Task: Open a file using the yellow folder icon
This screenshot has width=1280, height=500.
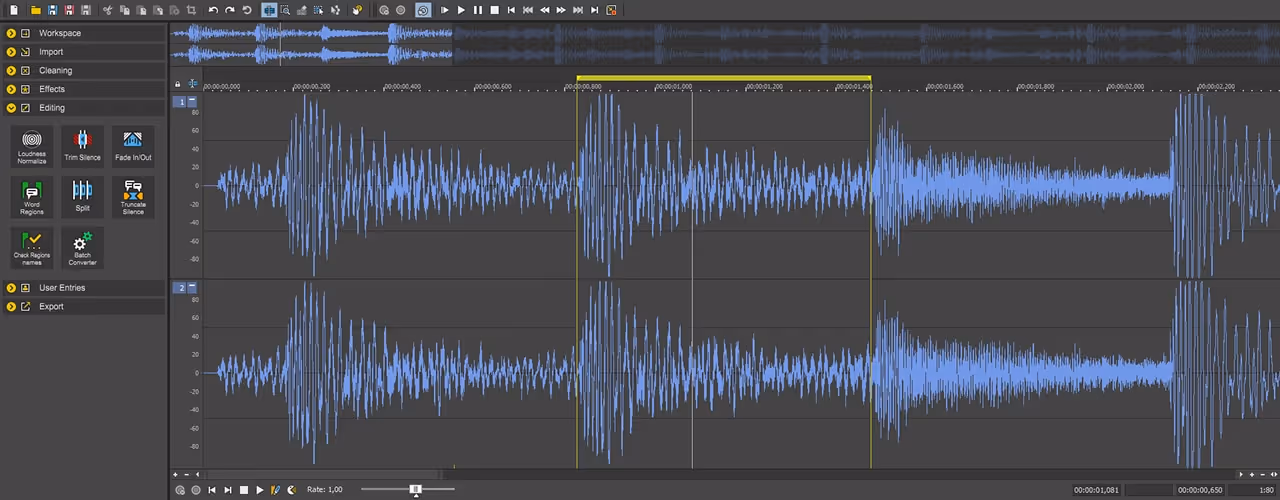Action: point(35,10)
